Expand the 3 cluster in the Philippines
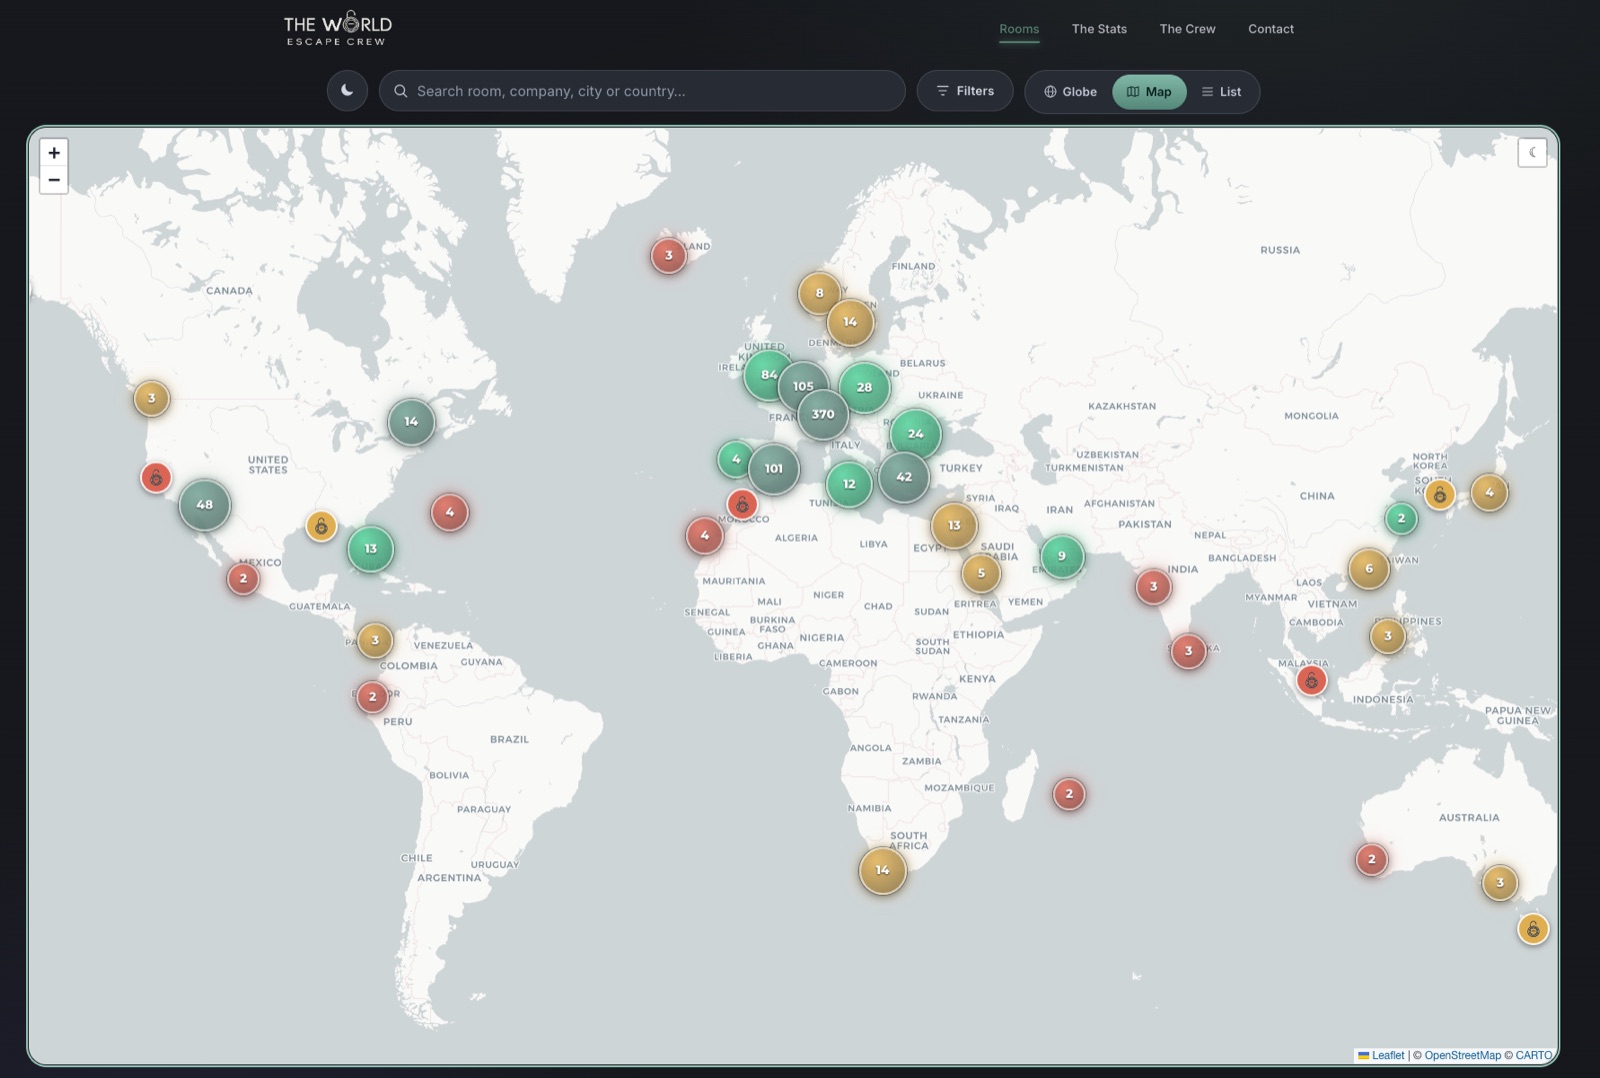The height and width of the screenshot is (1078, 1600). (1387, 635)
